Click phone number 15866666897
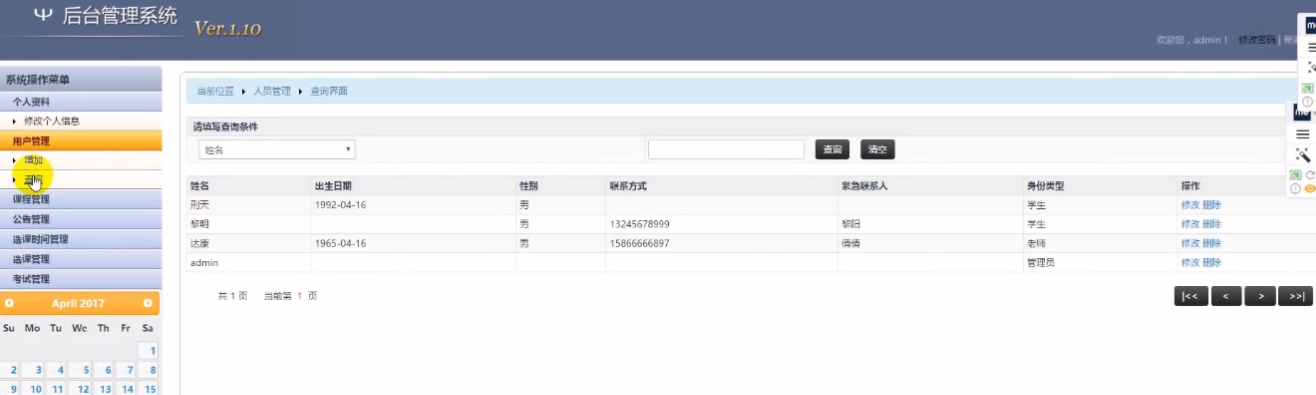The image size is (1316, 395). pos(639,243)
